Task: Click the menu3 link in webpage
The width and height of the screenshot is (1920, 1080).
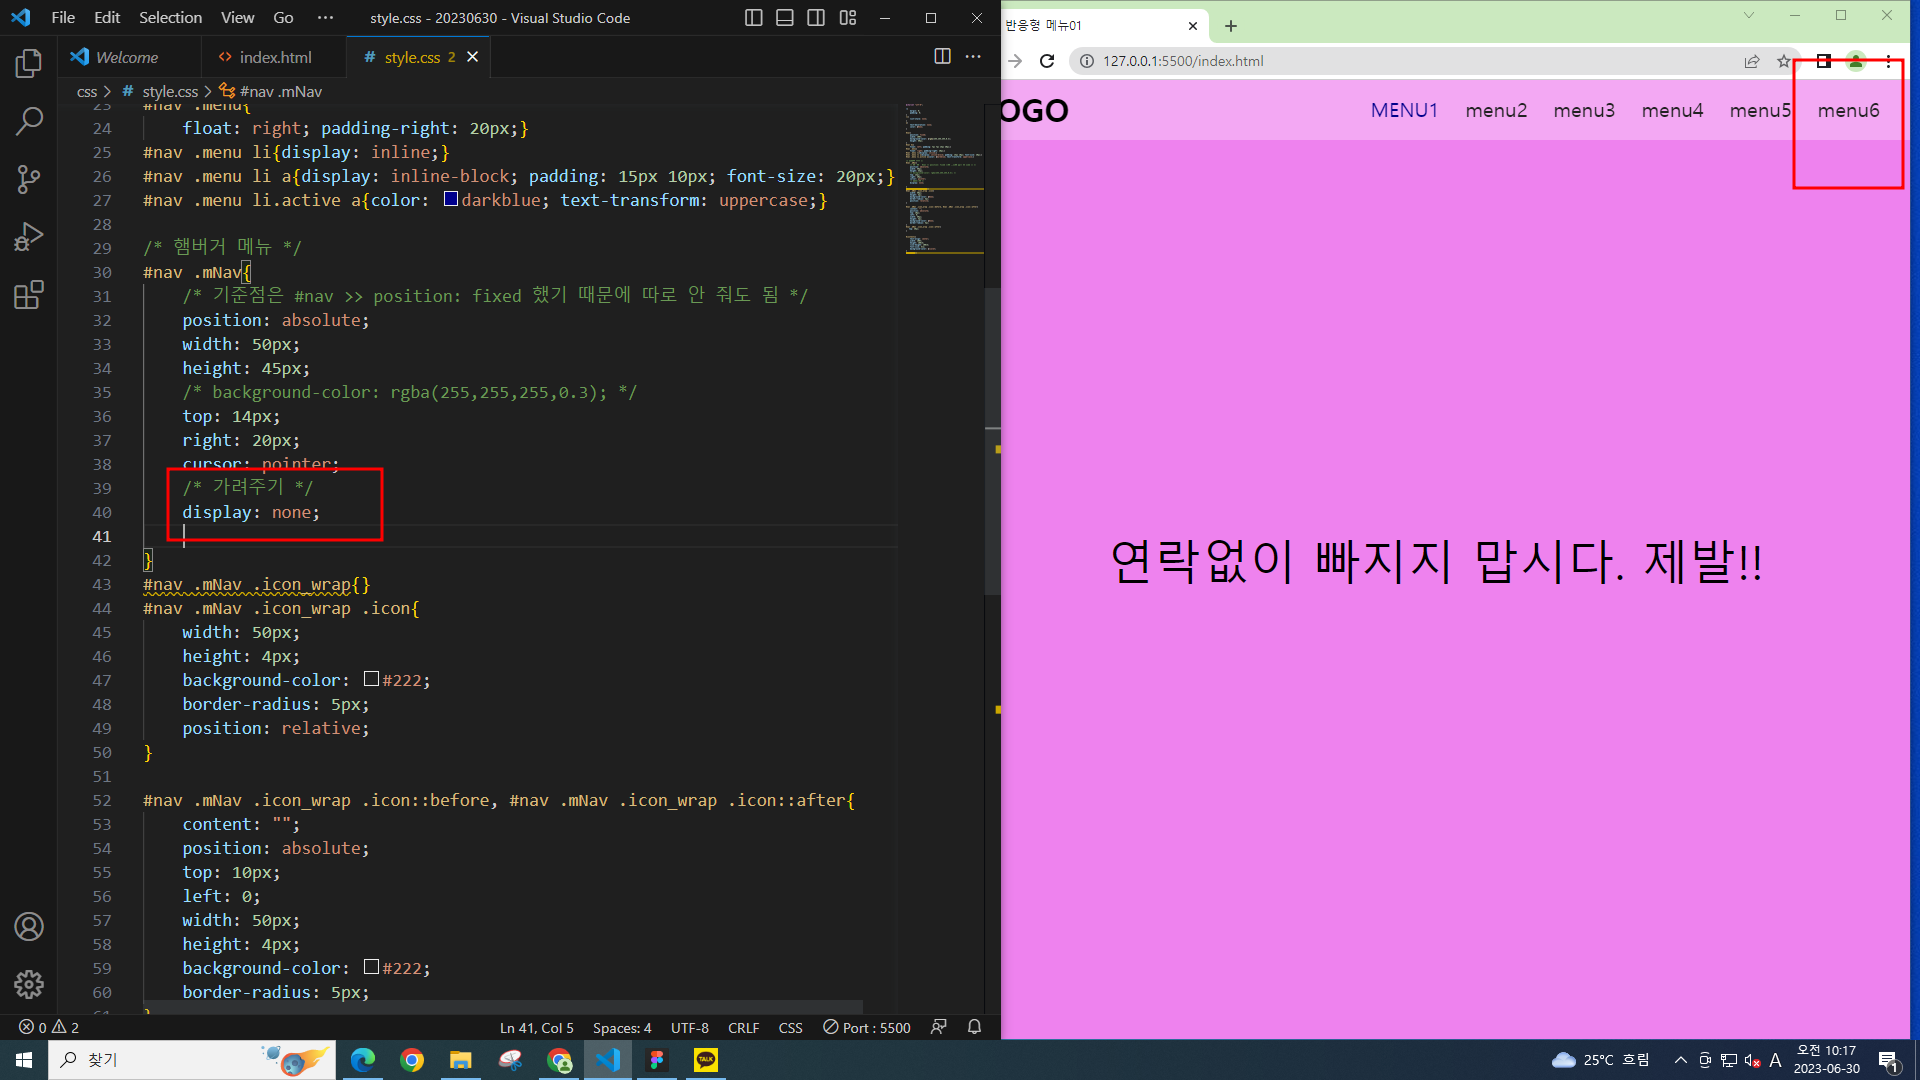Action: pos(1584,110)
